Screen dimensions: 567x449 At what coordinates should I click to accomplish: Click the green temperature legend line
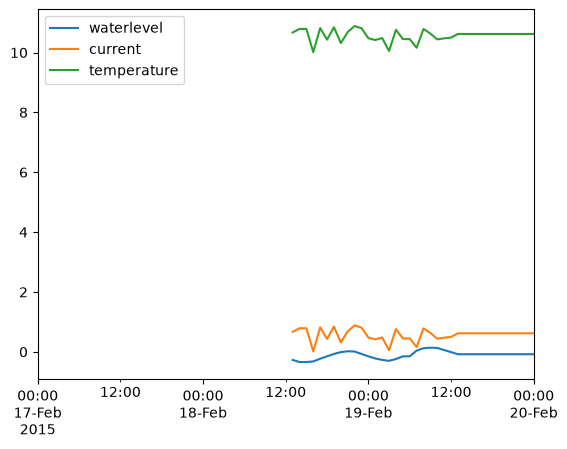[64, 70]
